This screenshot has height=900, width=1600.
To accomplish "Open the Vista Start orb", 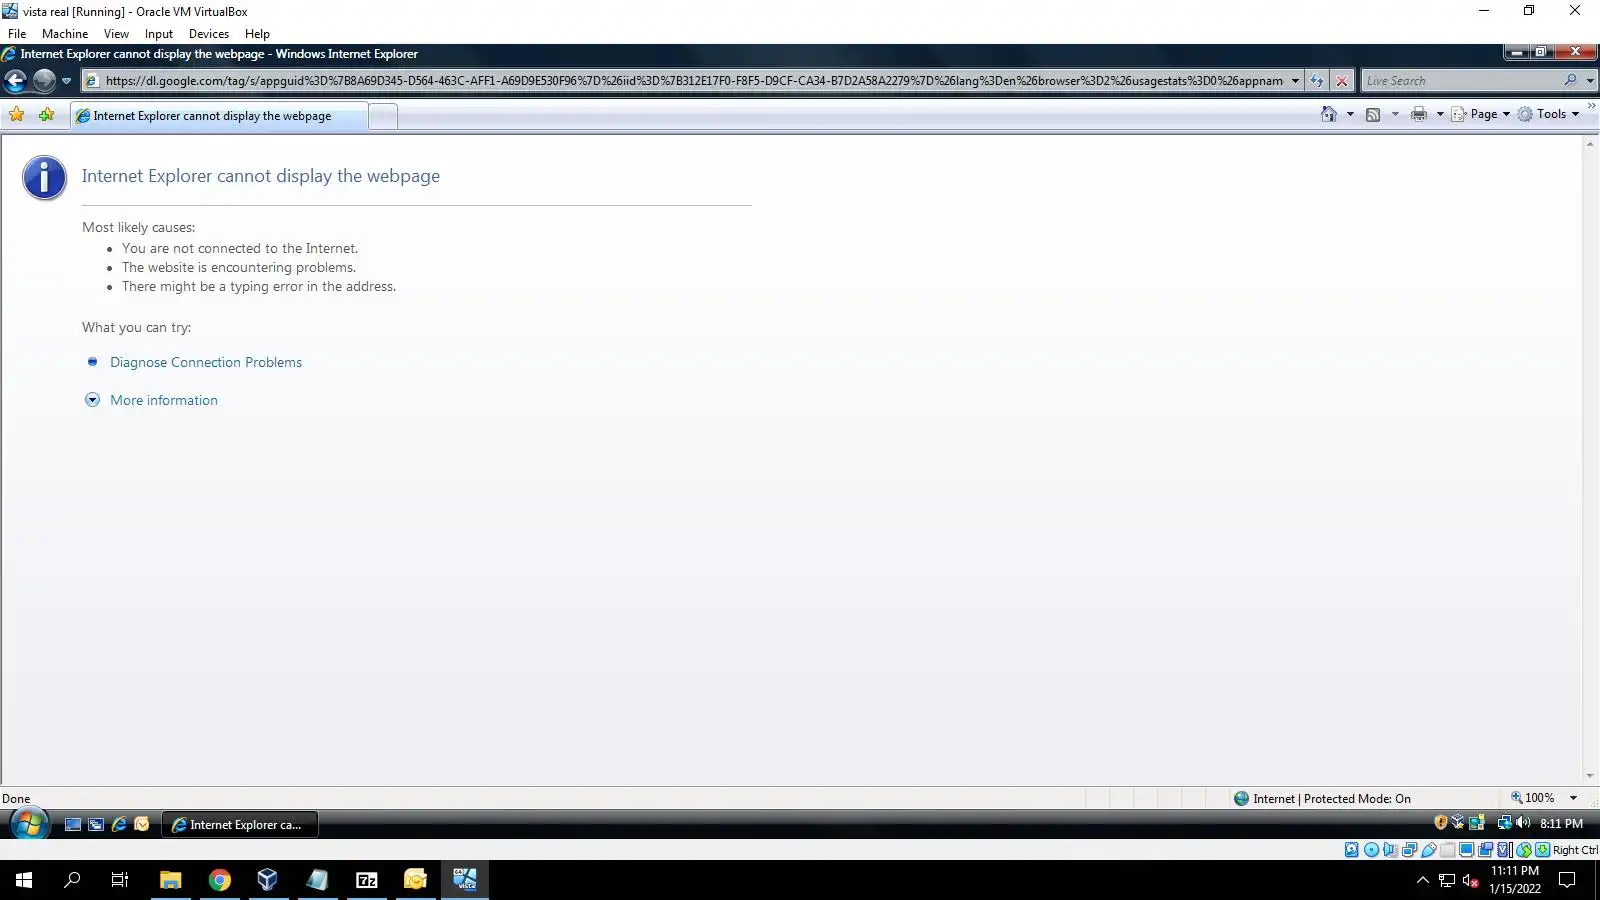I will [30, 824].
